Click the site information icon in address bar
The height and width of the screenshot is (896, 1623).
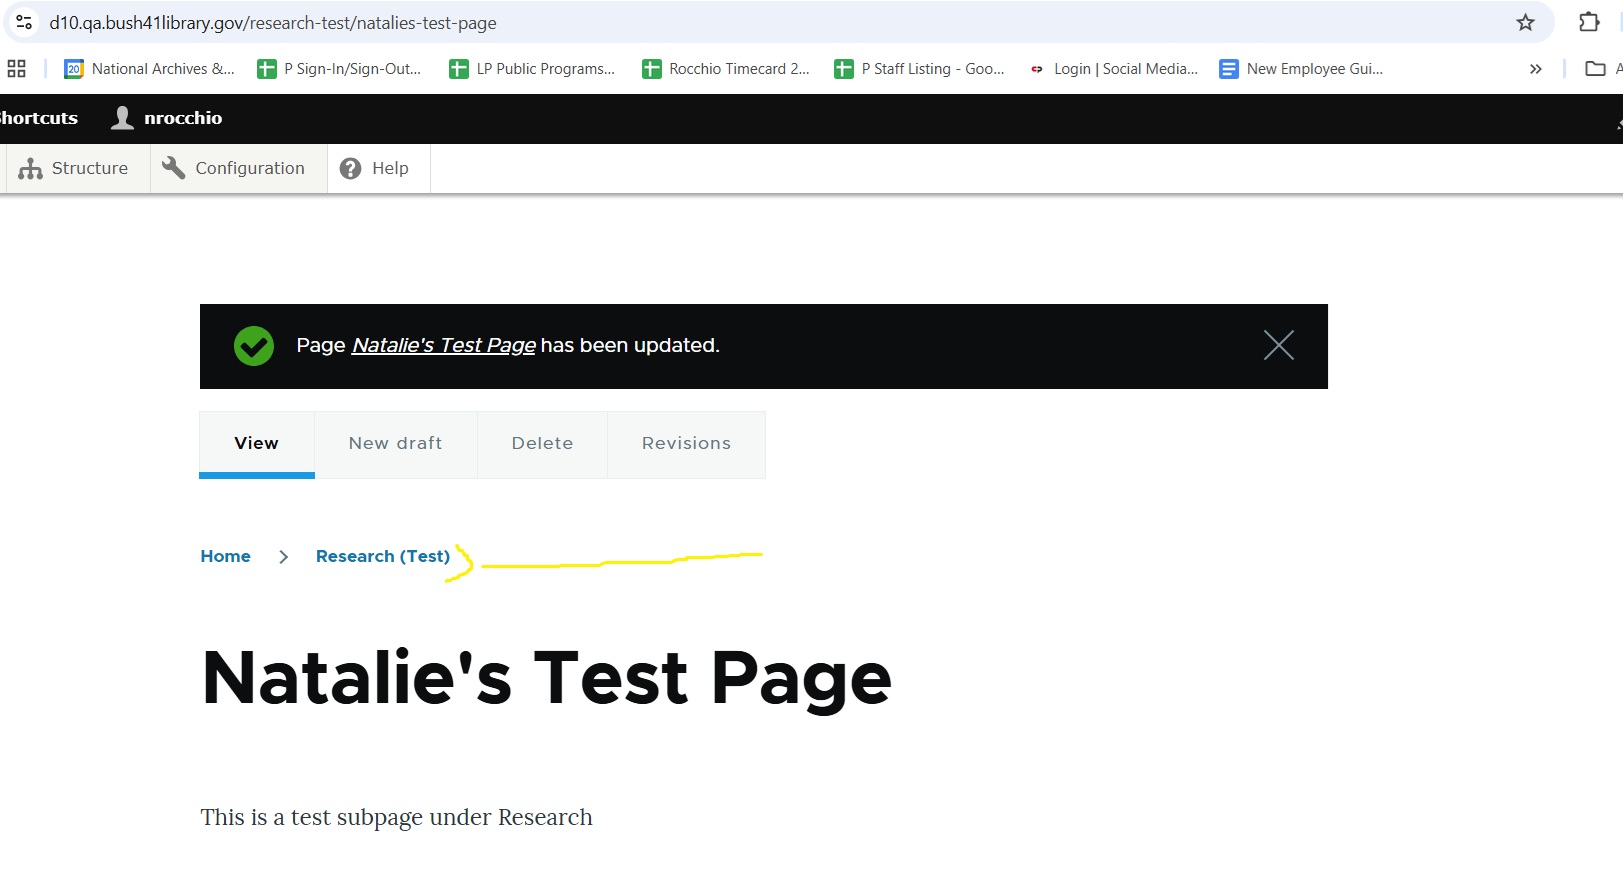click(24, 22)
